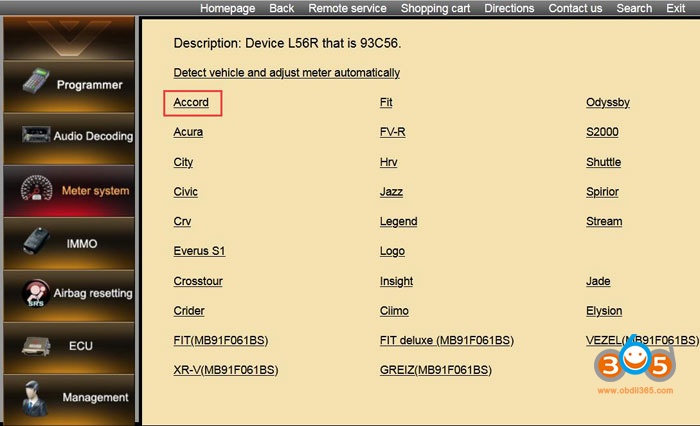Open Search from the top bar
Screen dimensions: 700x426
tap(634, 8)
